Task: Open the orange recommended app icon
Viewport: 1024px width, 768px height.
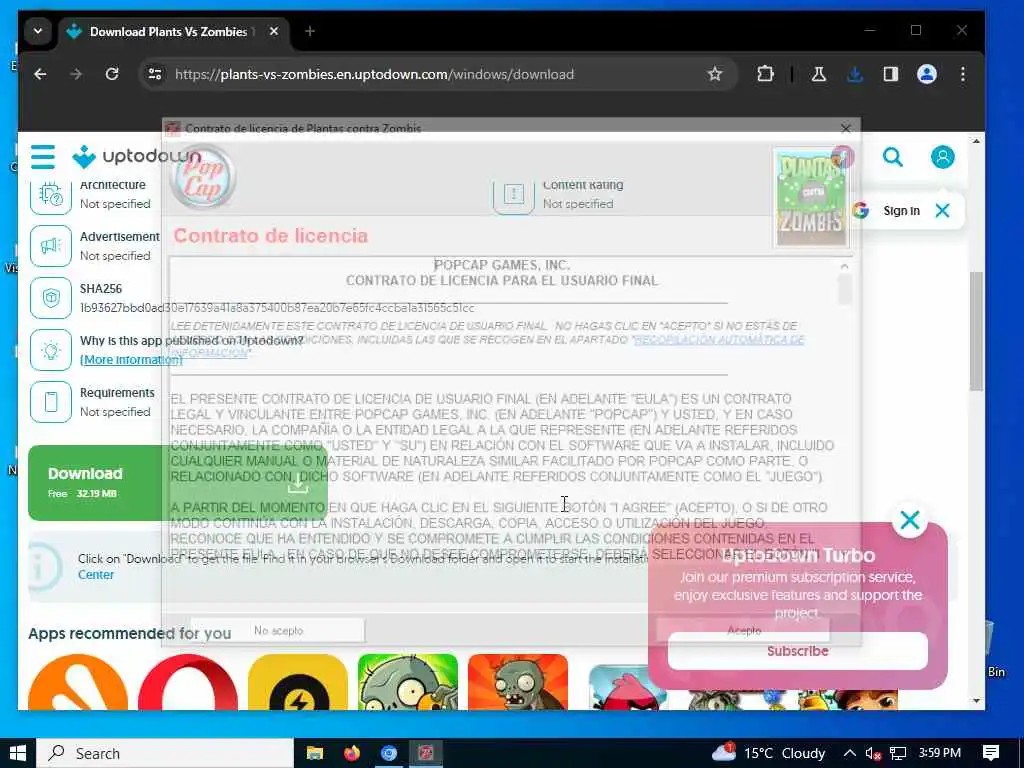Action: (78, 681)
